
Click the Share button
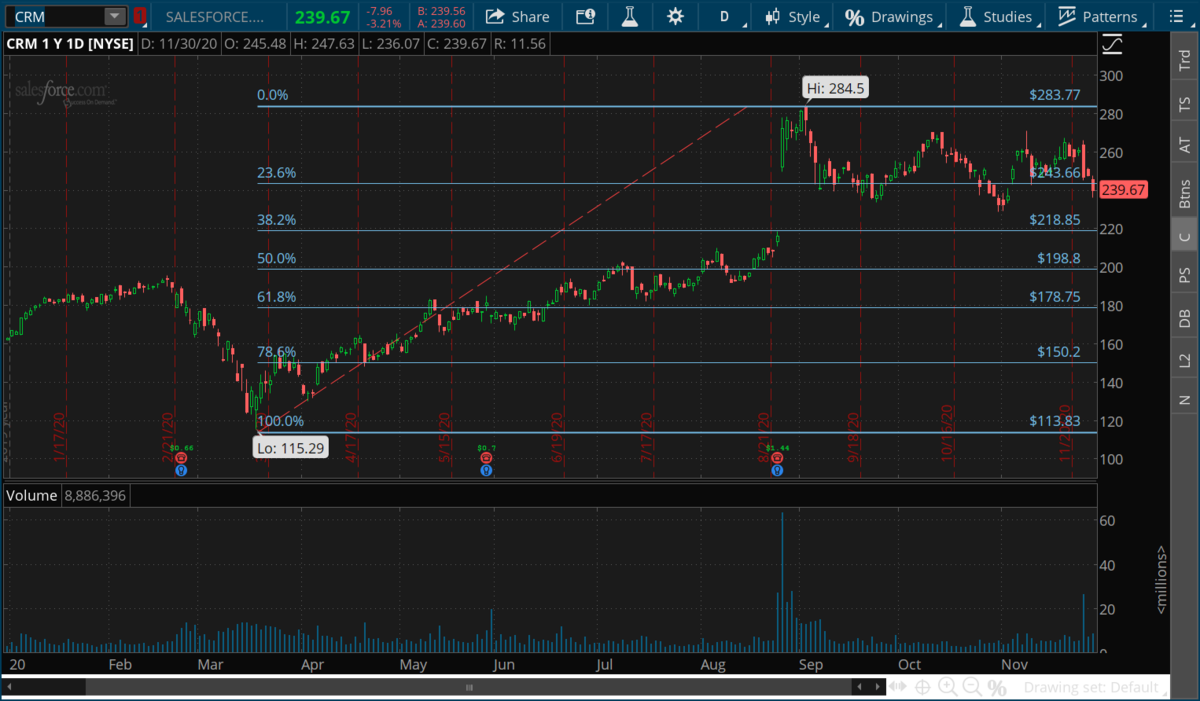517,17
